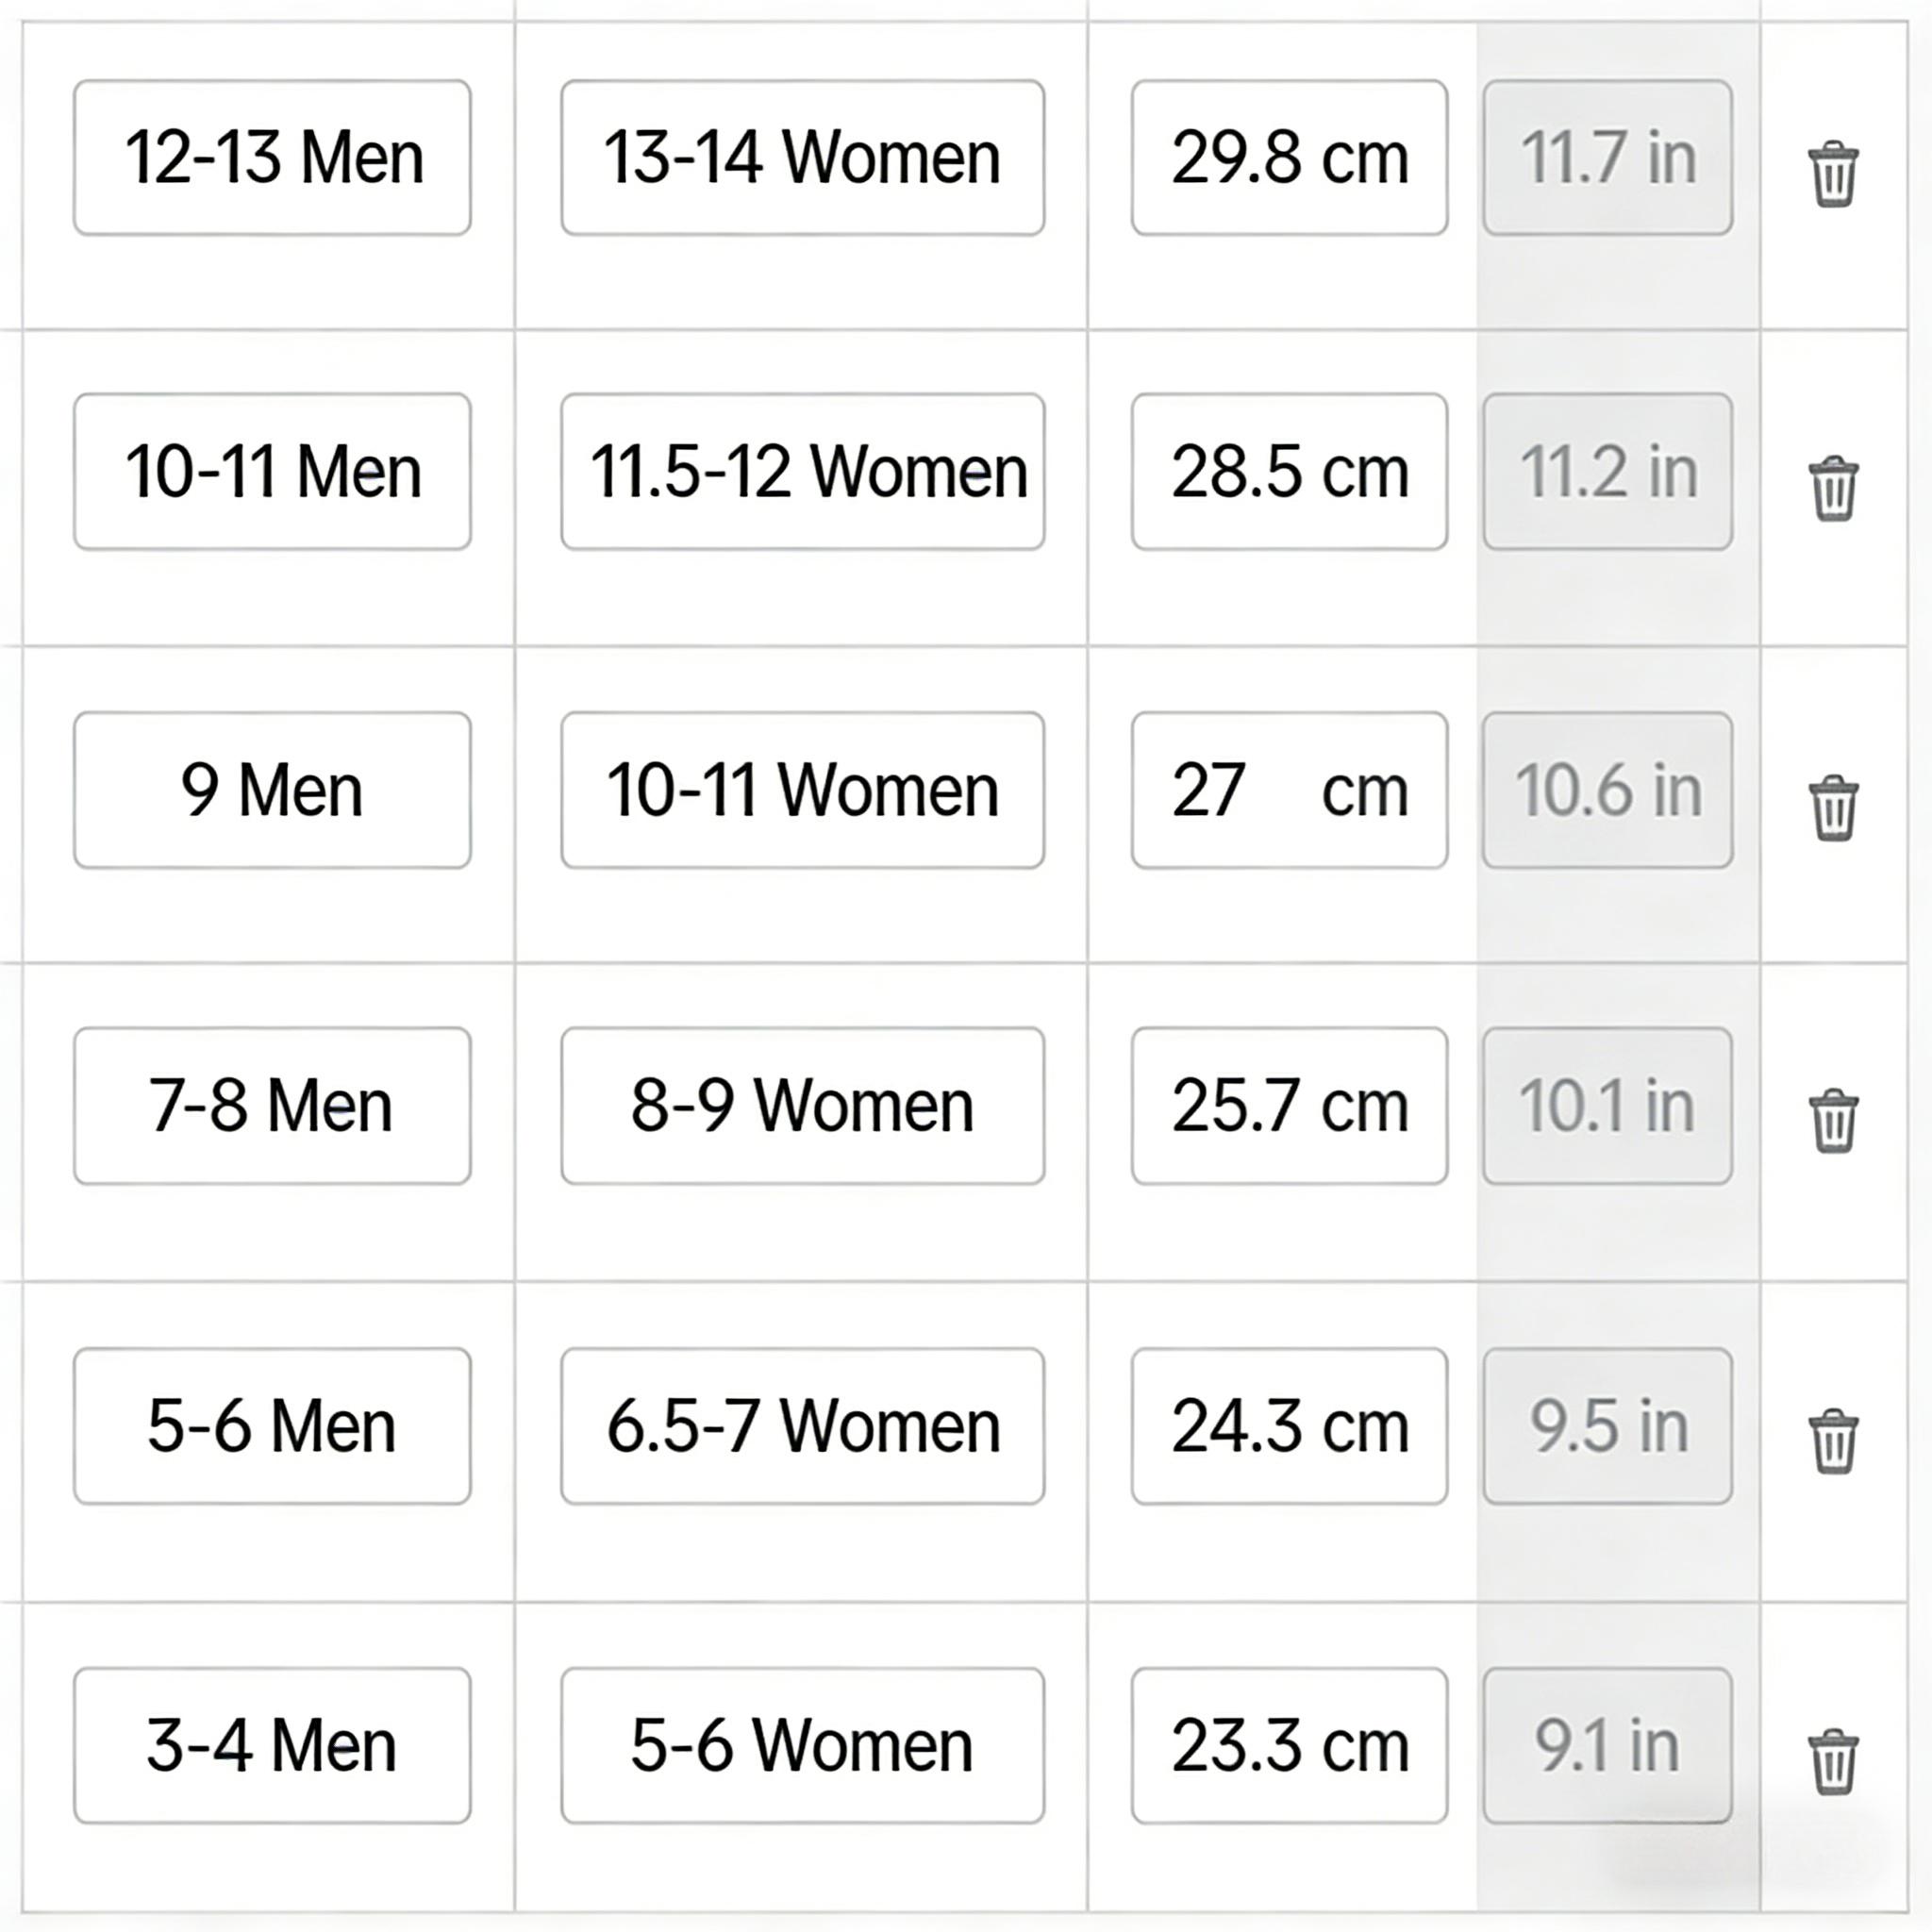Screen dimensions: 1932x1932
Task: Click the 3-4 Men size field
Action: [272, 1746]
